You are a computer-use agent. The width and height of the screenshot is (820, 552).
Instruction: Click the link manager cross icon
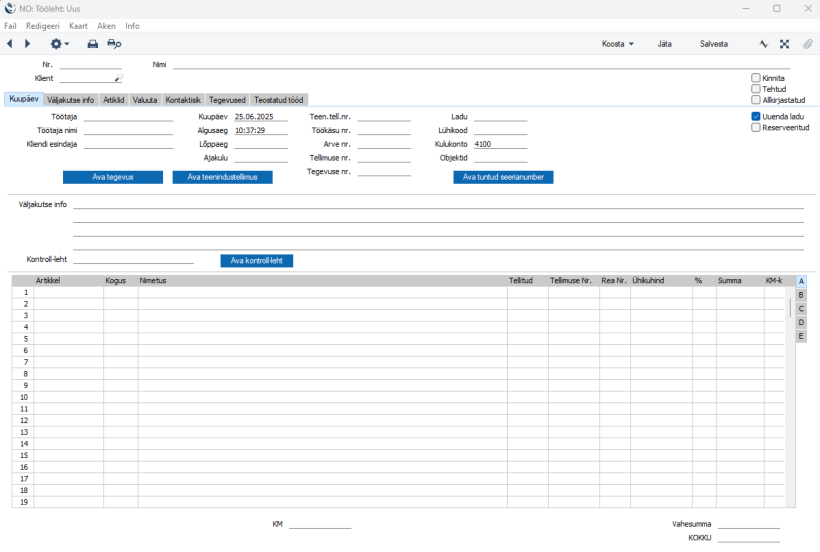coord(784,44)
